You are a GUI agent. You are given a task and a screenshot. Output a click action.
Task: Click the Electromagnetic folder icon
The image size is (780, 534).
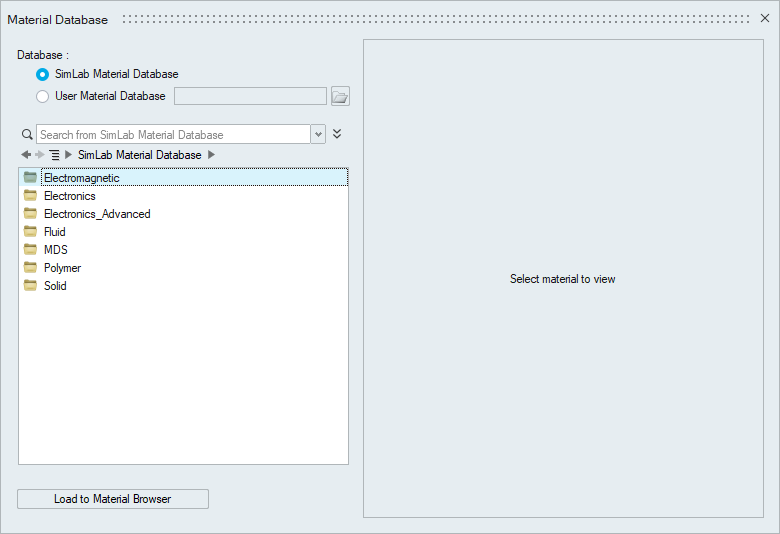(x=31, y=177)
